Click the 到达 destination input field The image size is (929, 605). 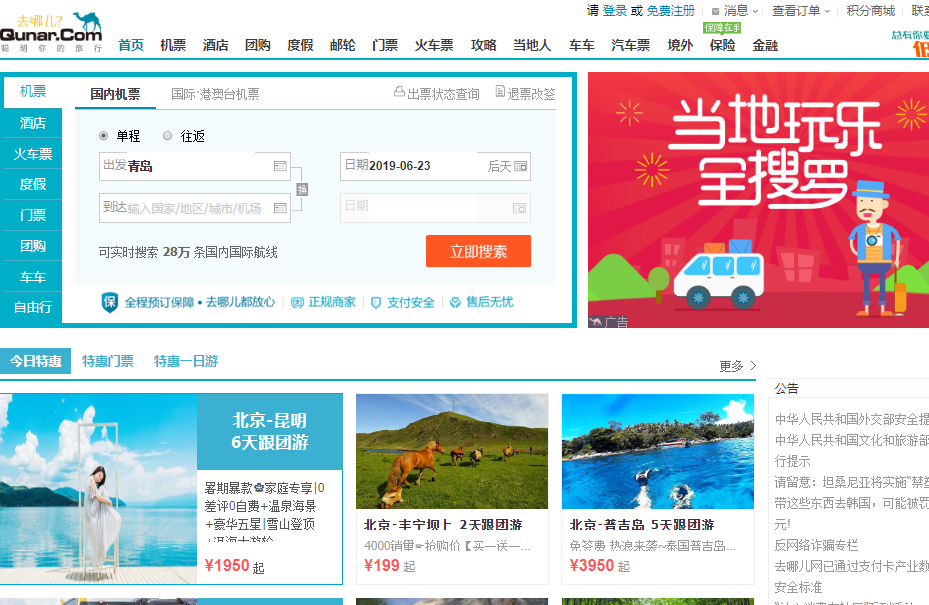(194, 208)
